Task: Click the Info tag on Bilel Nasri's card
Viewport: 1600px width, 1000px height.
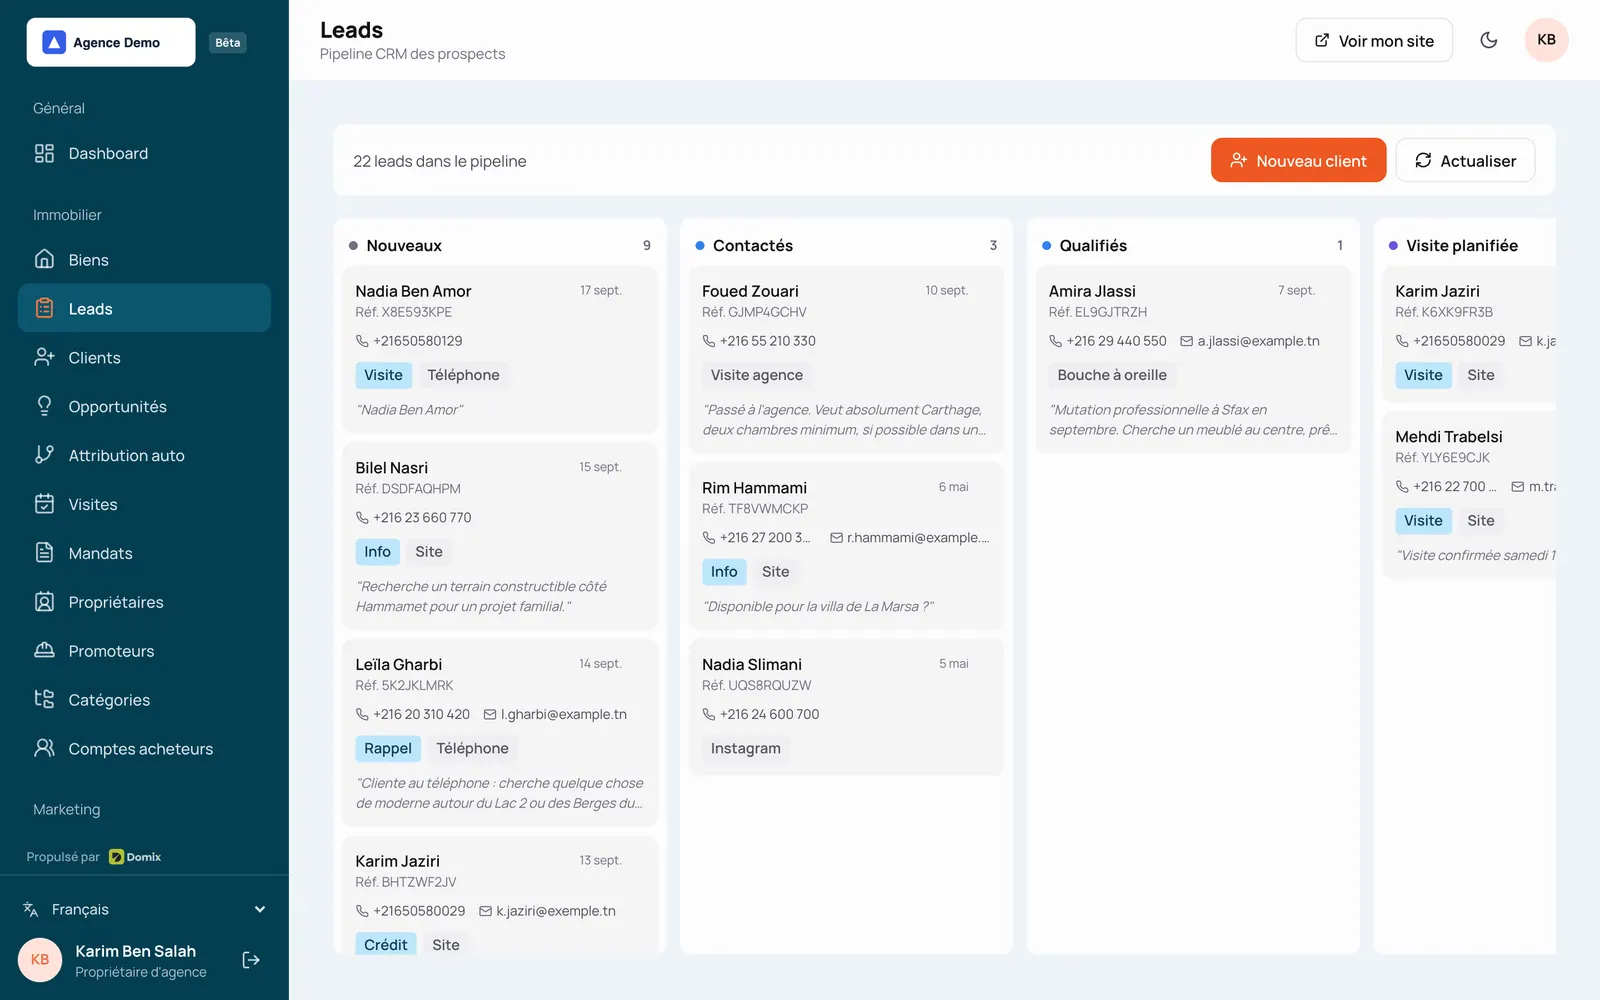Action: (x=377, y=552)
